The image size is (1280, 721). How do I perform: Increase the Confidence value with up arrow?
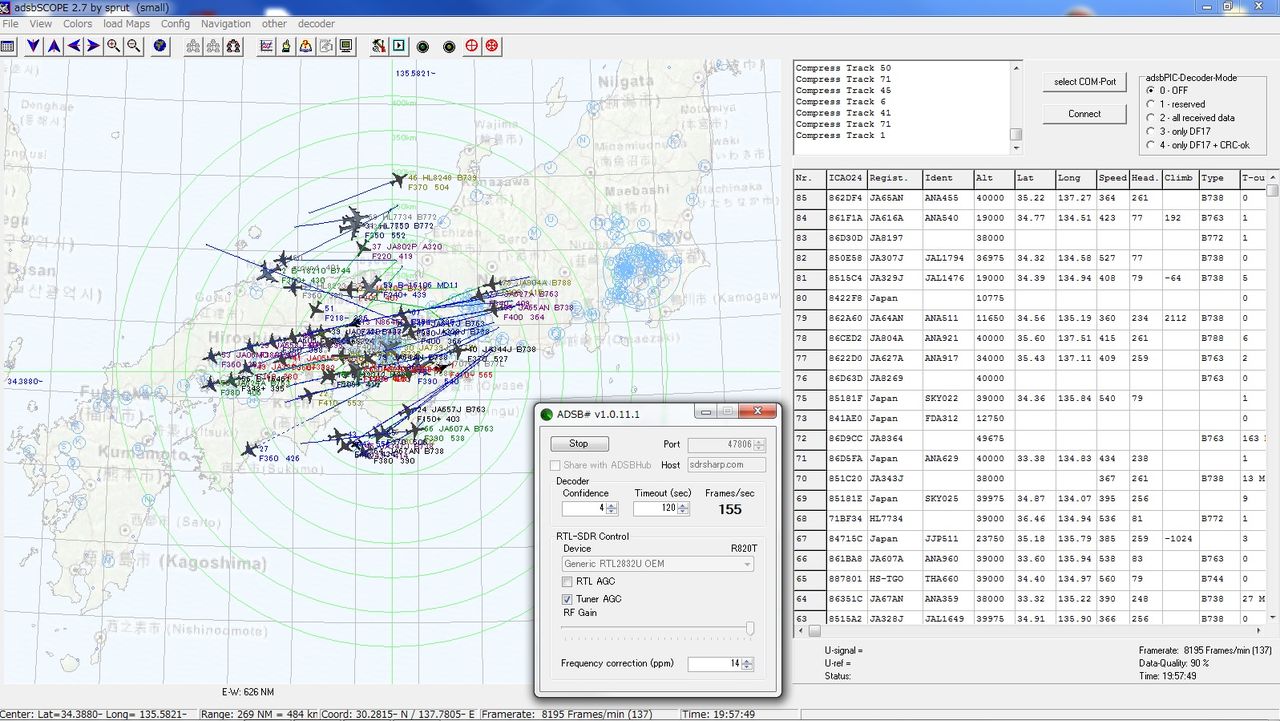pyautogui.click(x=612, y=505)
